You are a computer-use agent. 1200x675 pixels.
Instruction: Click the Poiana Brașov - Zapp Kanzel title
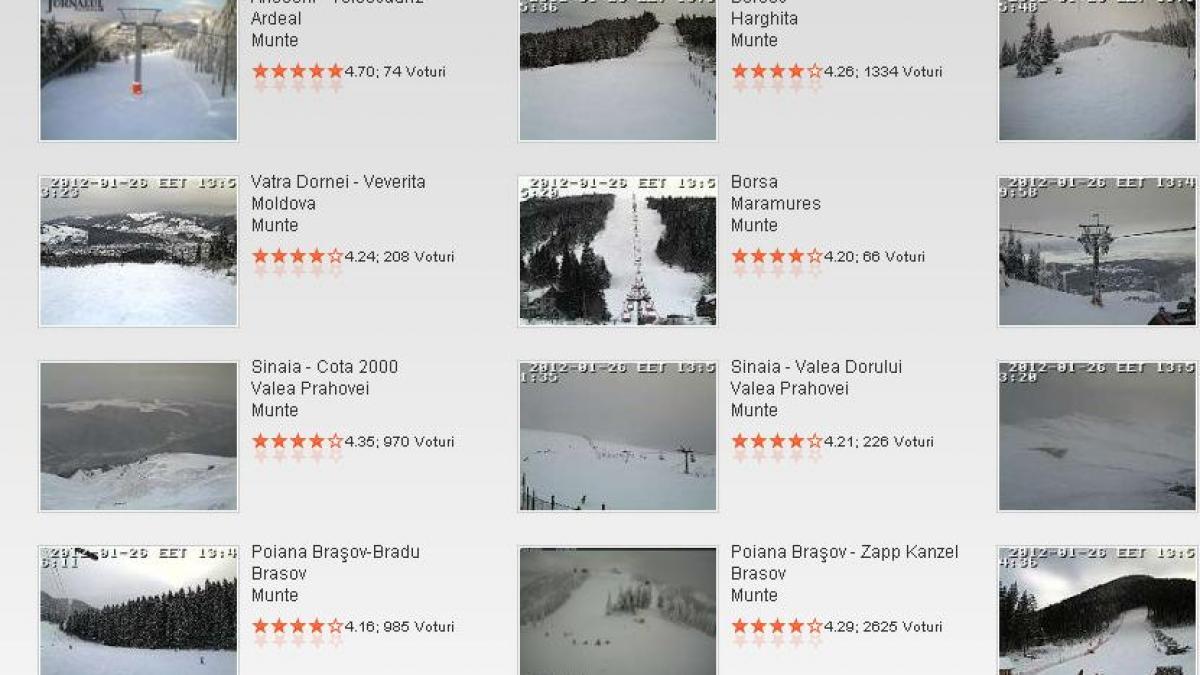[844, 552]
